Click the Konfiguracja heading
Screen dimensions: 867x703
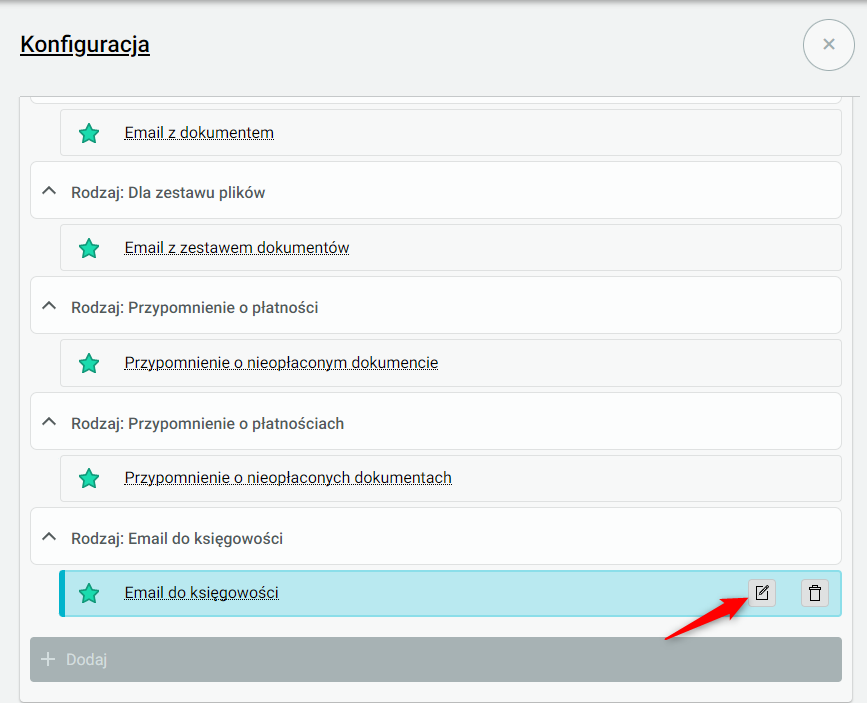click(85, 45)
